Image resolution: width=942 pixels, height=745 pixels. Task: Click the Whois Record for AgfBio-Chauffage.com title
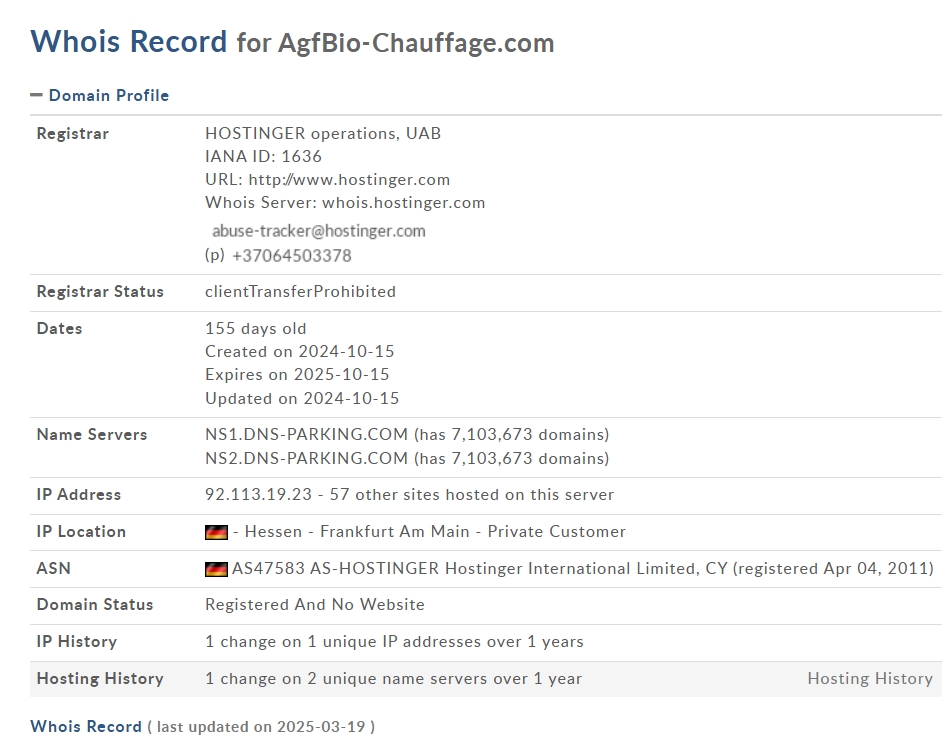[292, 42]
